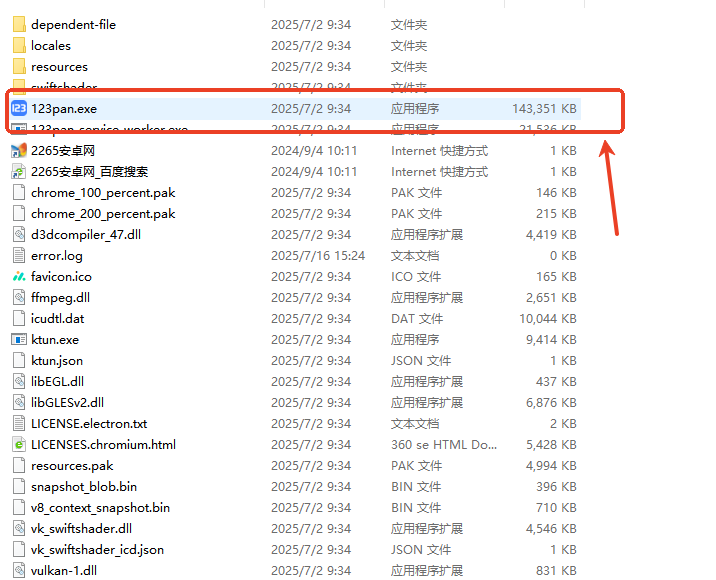716x580 pixels.
Task: Select file name snapshot_blob.bin
Action: point(84,487)
